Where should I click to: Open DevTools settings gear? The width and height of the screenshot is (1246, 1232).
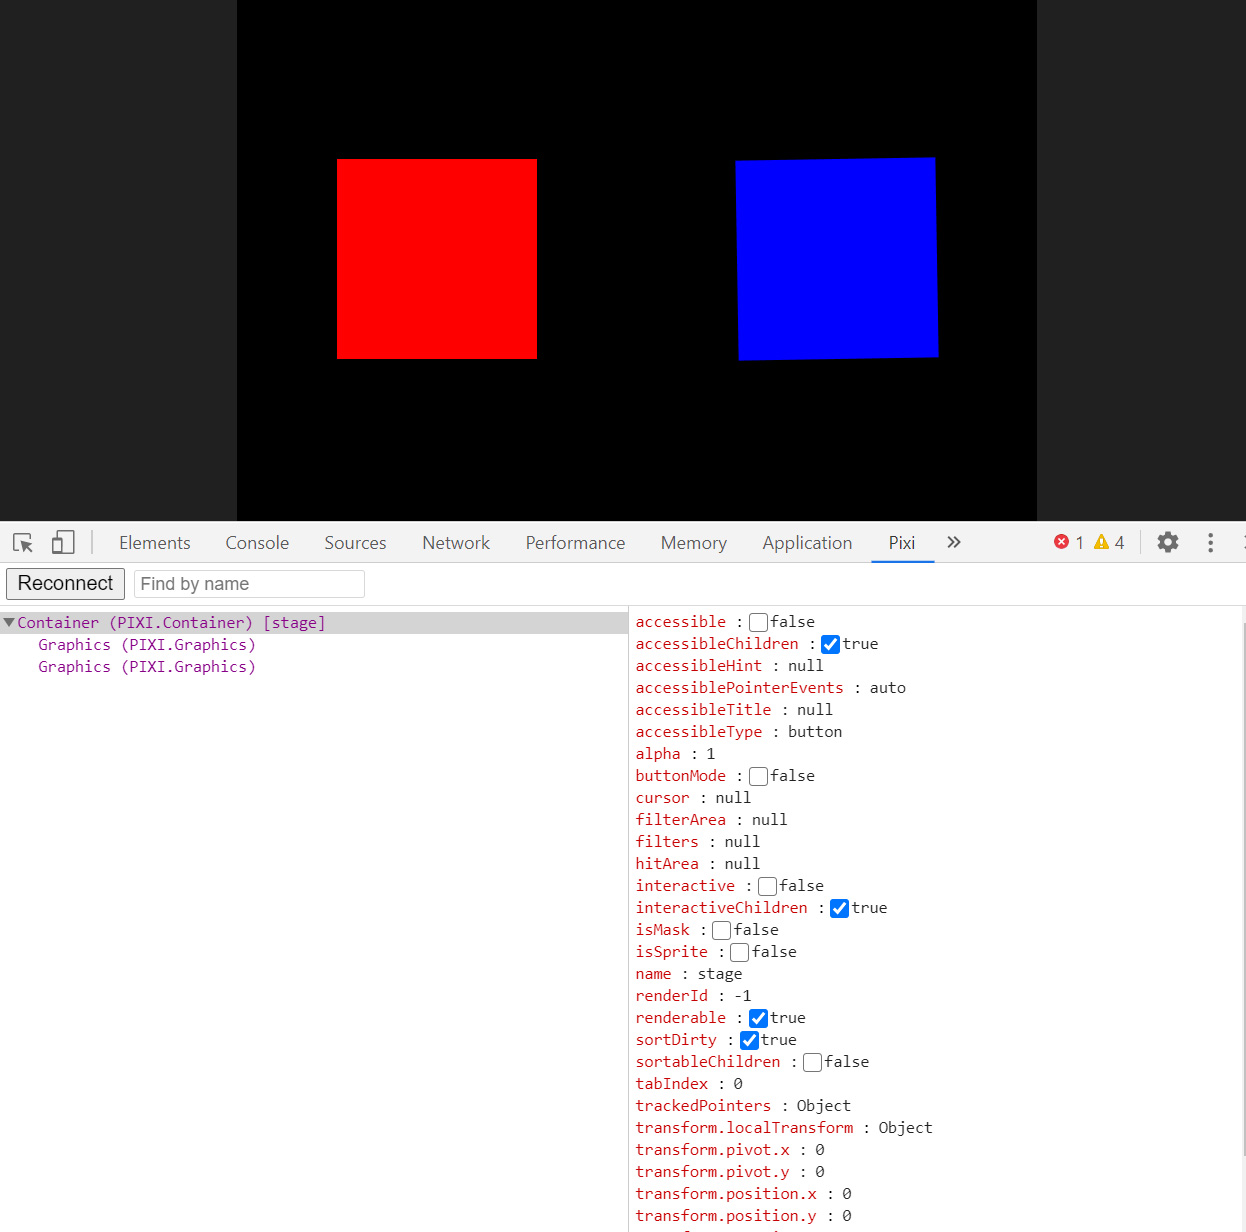tap(1167, 542)
